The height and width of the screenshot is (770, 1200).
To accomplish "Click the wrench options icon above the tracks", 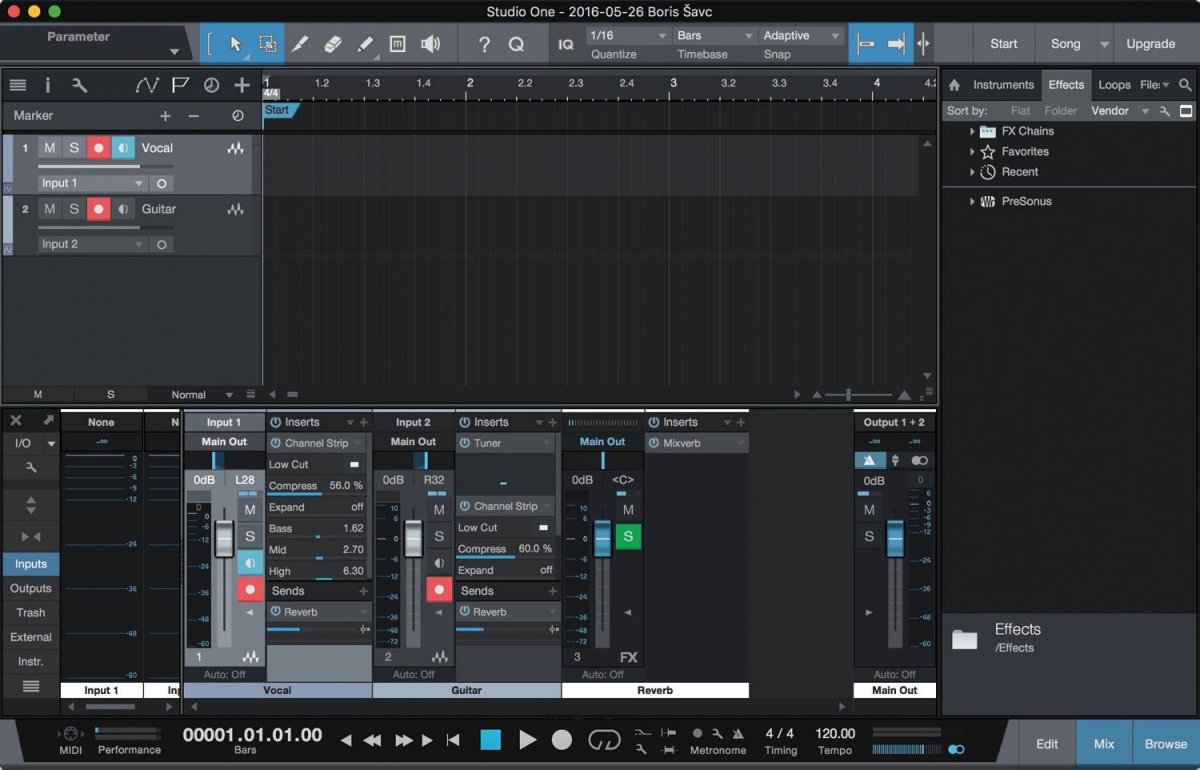I will [x=79, y=86].
